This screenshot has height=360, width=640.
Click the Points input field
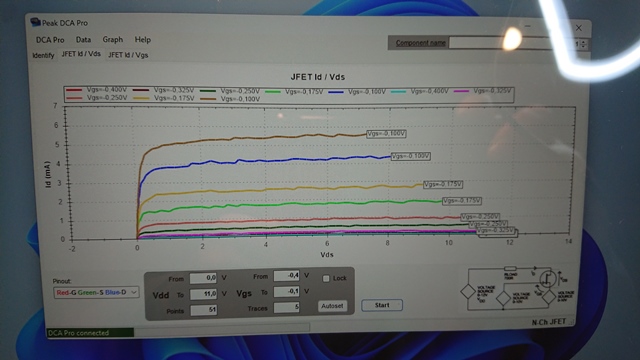203,310
